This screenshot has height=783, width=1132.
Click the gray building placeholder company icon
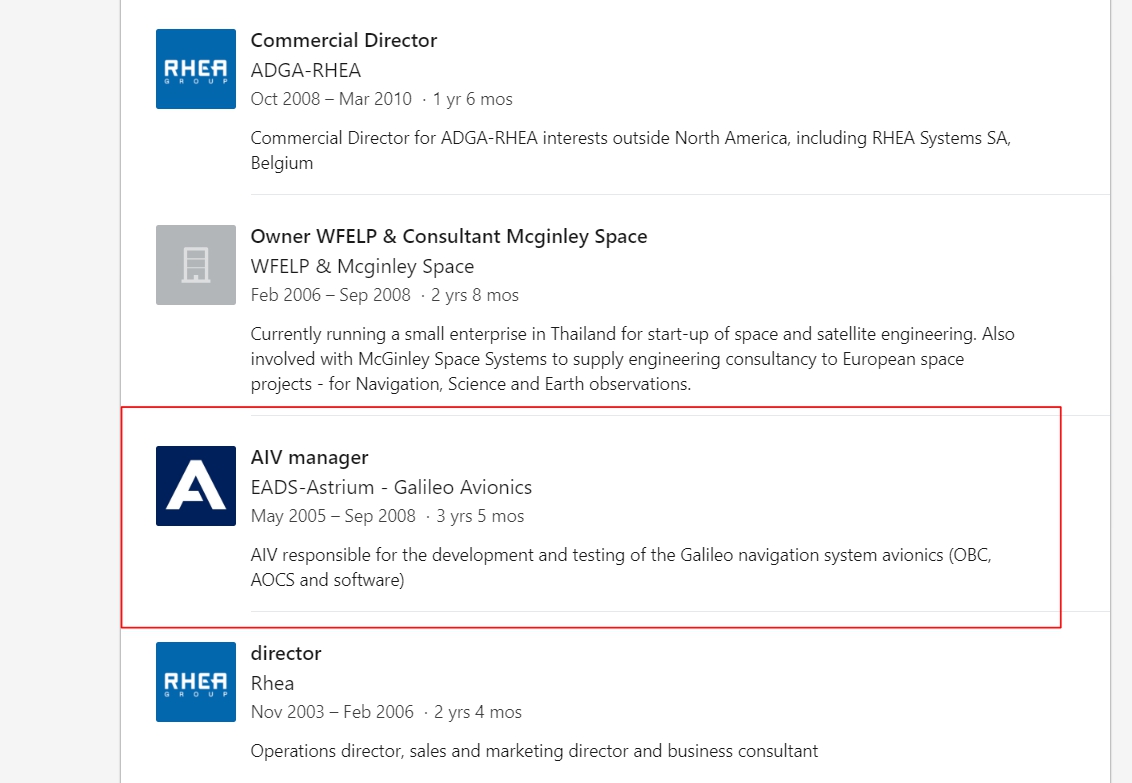(x=195, y=265)
